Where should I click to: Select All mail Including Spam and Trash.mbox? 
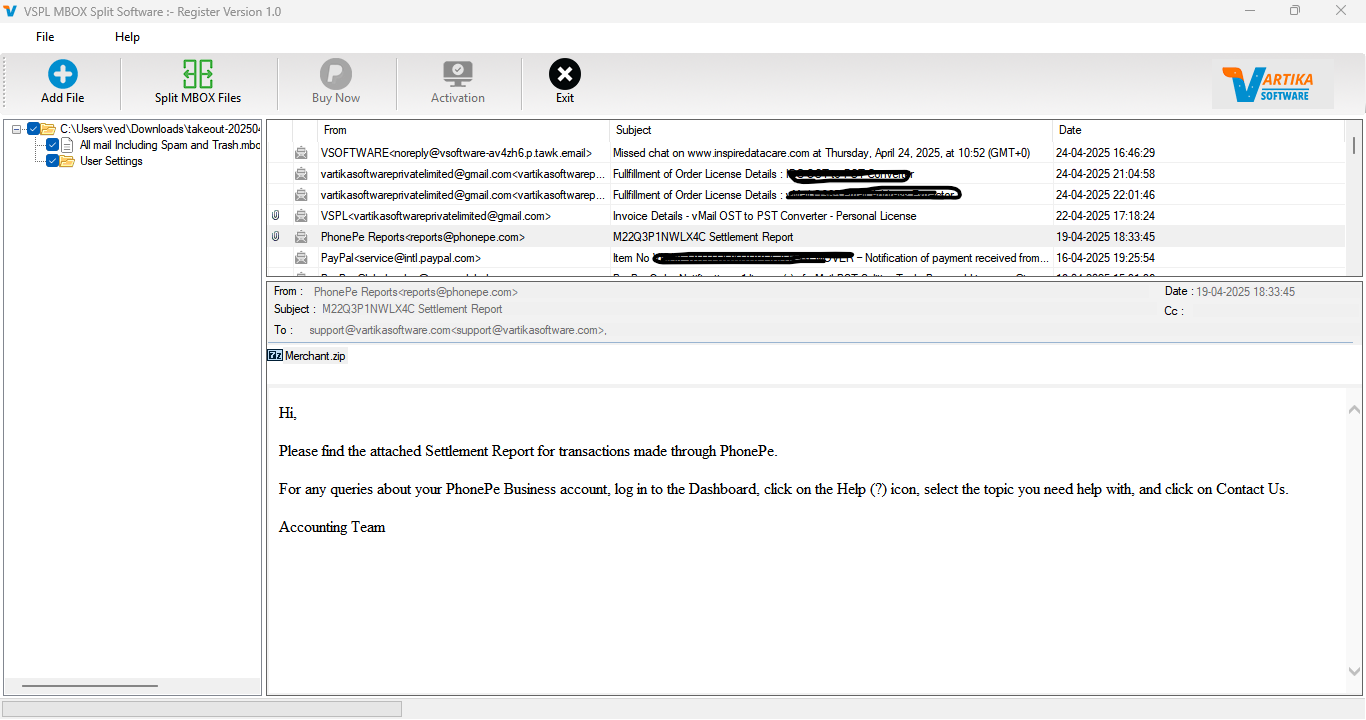pyautogui.click(x=170, y=145)
